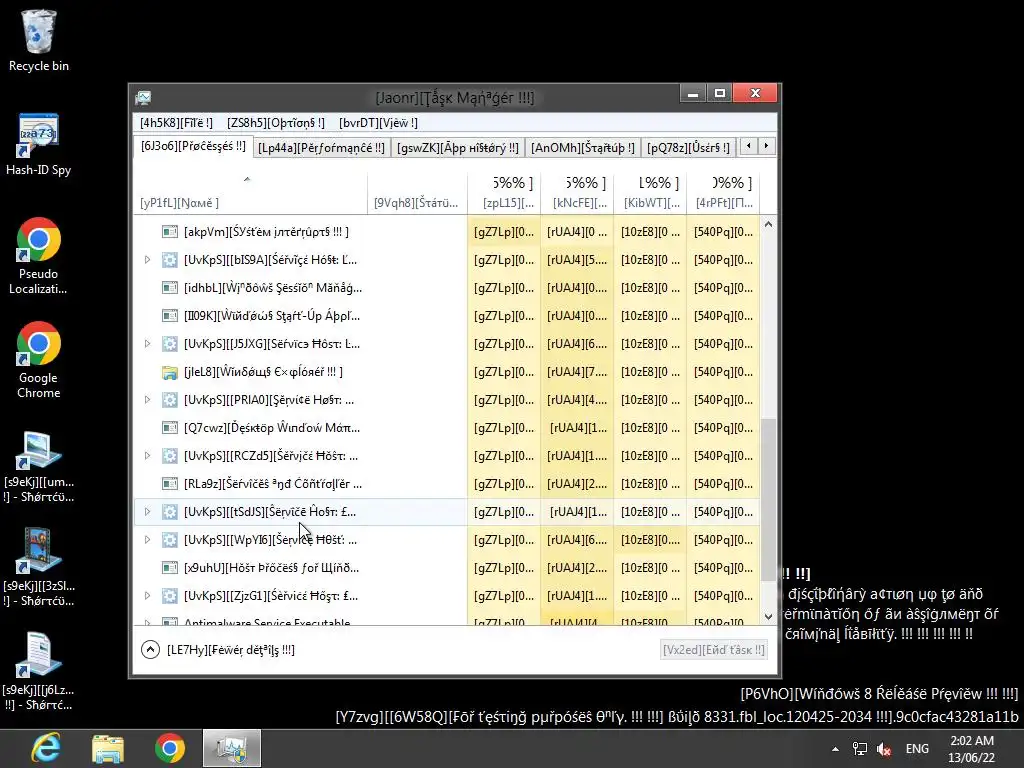This screenshot has height=768, width=1024.
Task: Sort by the [KibWT] column header
Action: click(x=650, y=193)
